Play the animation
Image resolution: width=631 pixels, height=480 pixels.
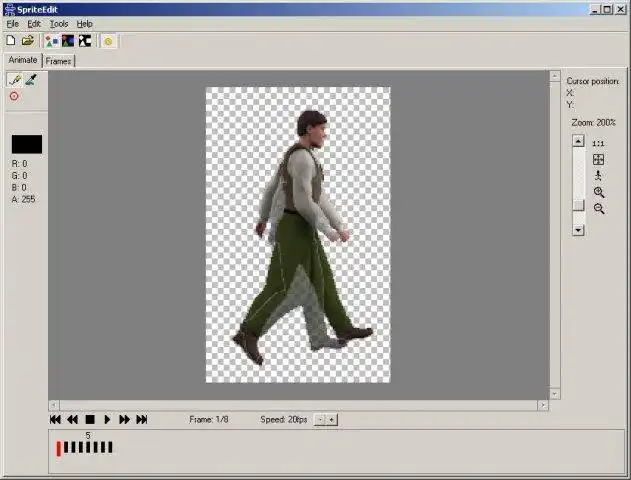pos(107,420)
